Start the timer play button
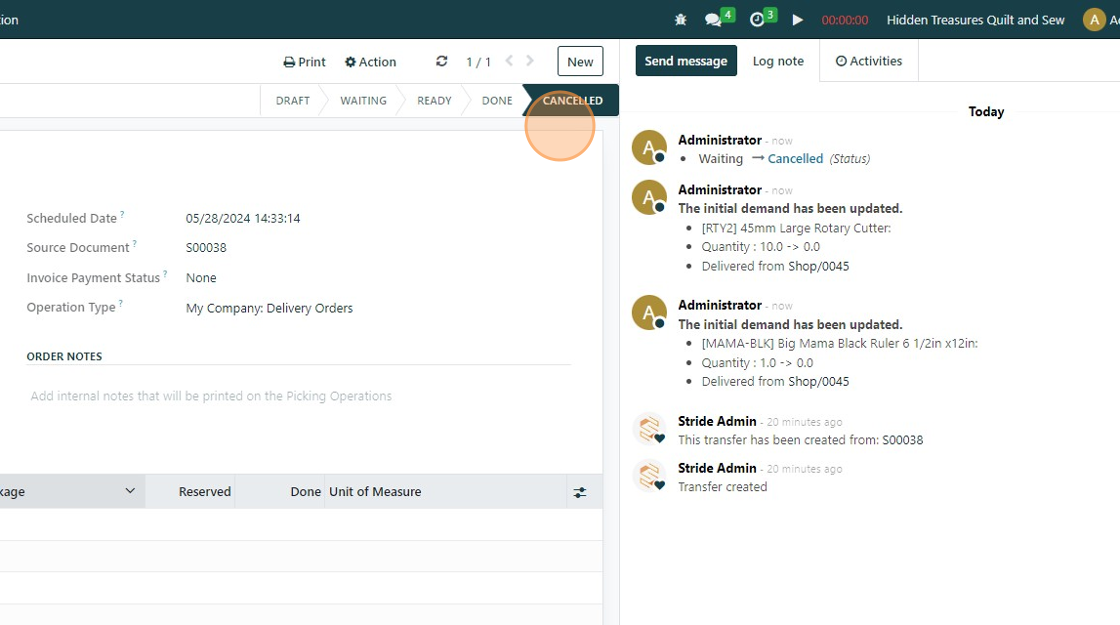This screenshot has width=1120, height=625. (x=797, y=20)
